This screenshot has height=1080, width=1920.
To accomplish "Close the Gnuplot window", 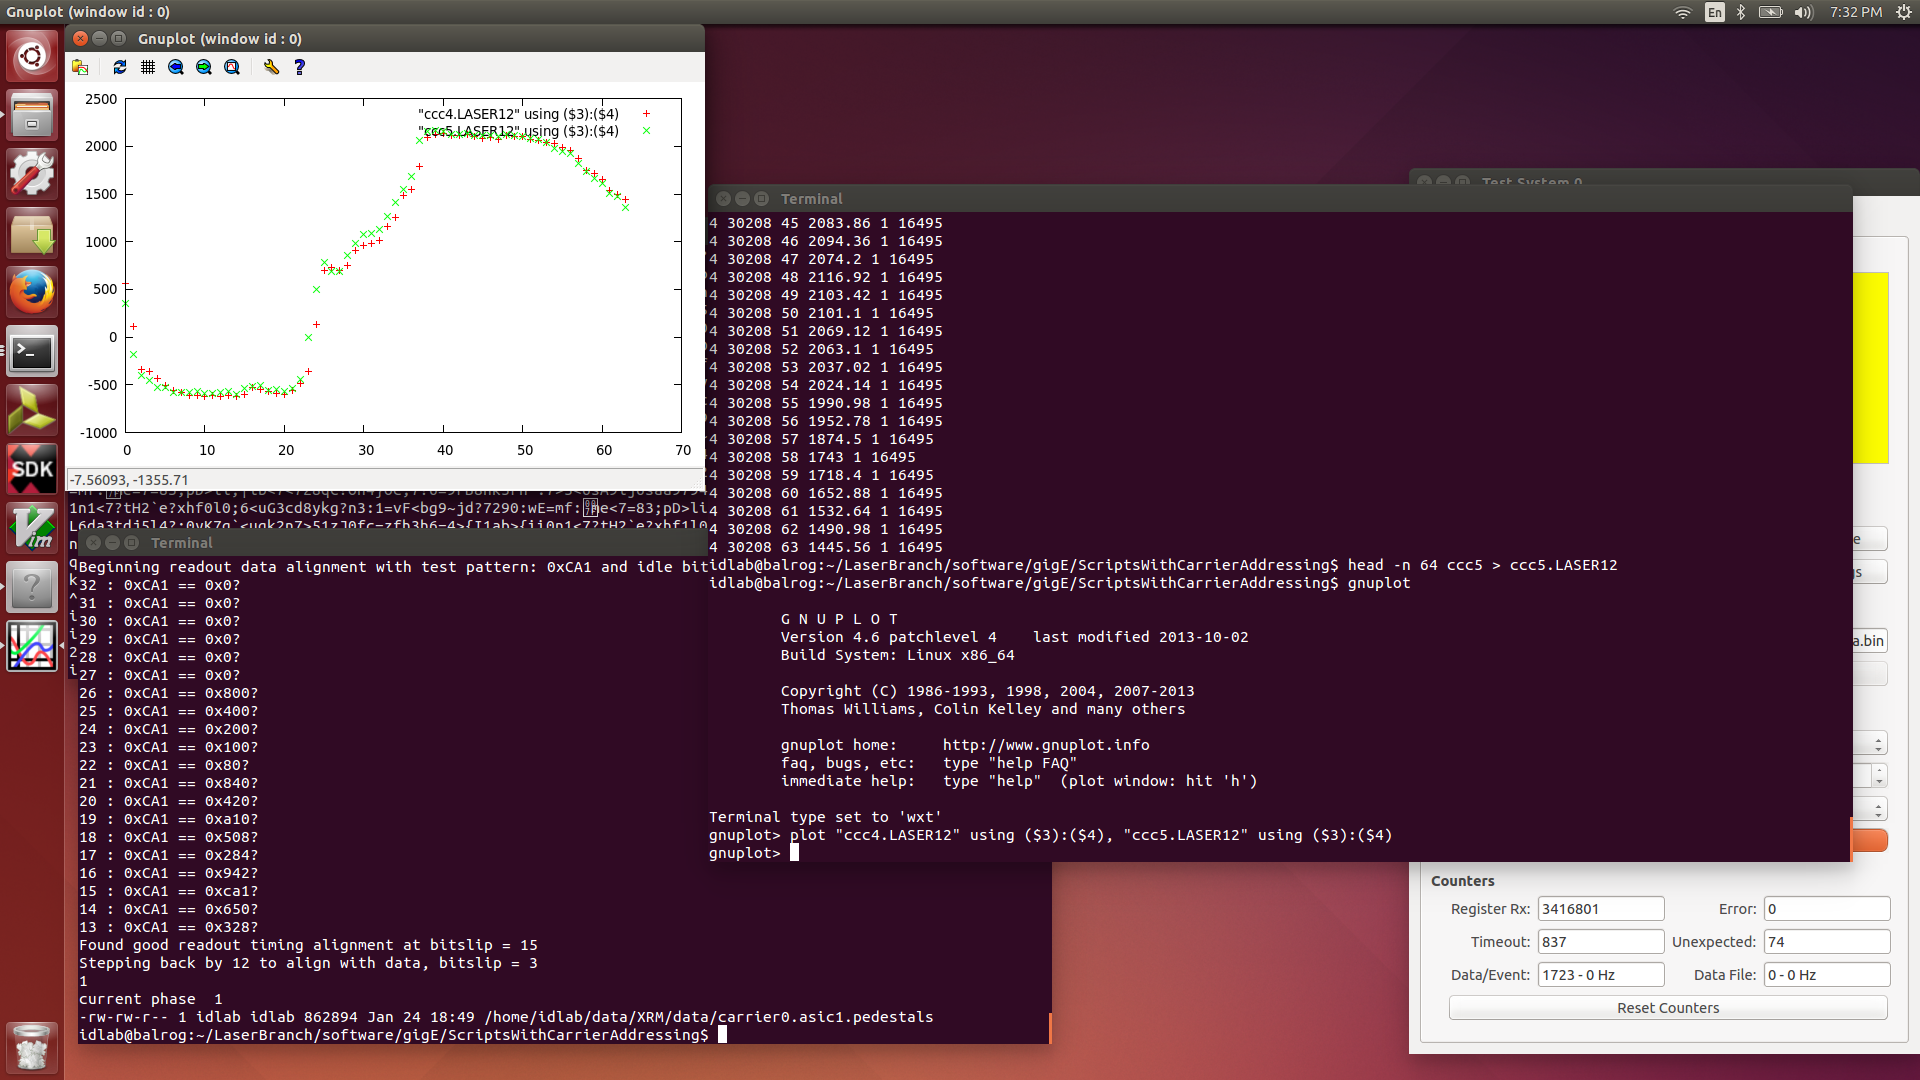I will pyautogui.click(x=80, y=38).
